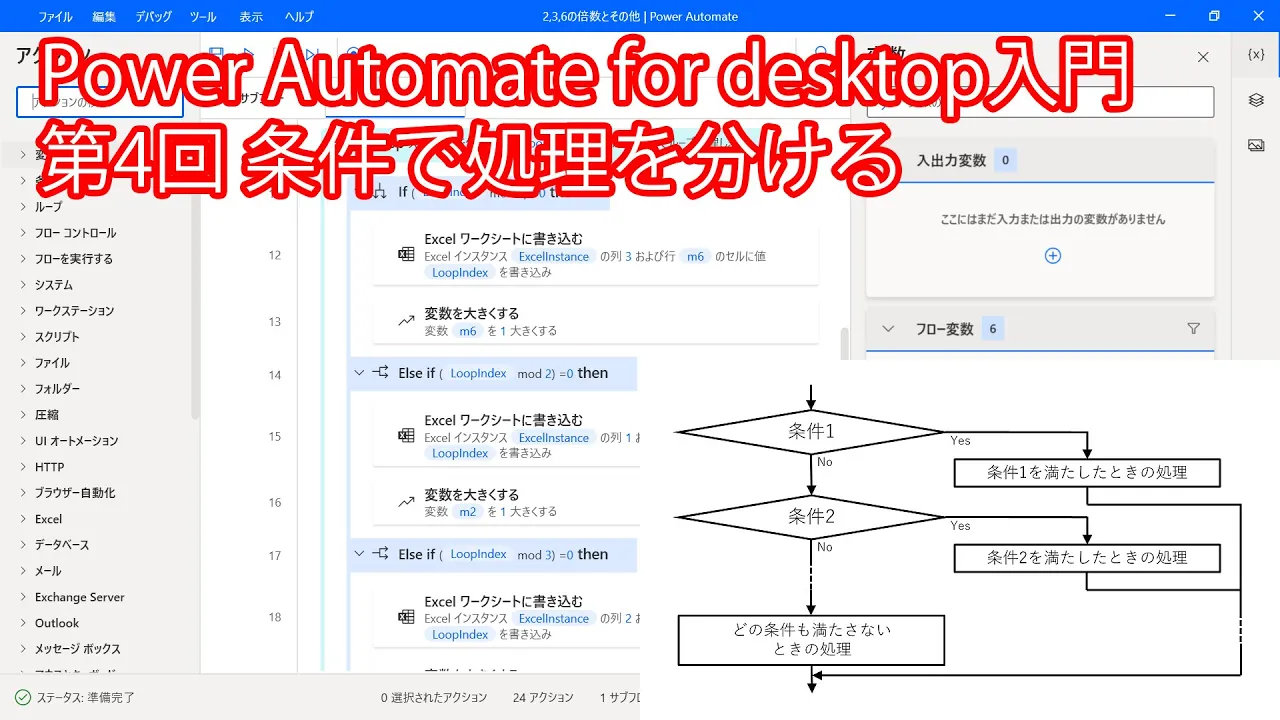Open the images pane icon in the right sidebar
The width and height of the screenshot is (1280, 720).
(x=1256, y=145)
